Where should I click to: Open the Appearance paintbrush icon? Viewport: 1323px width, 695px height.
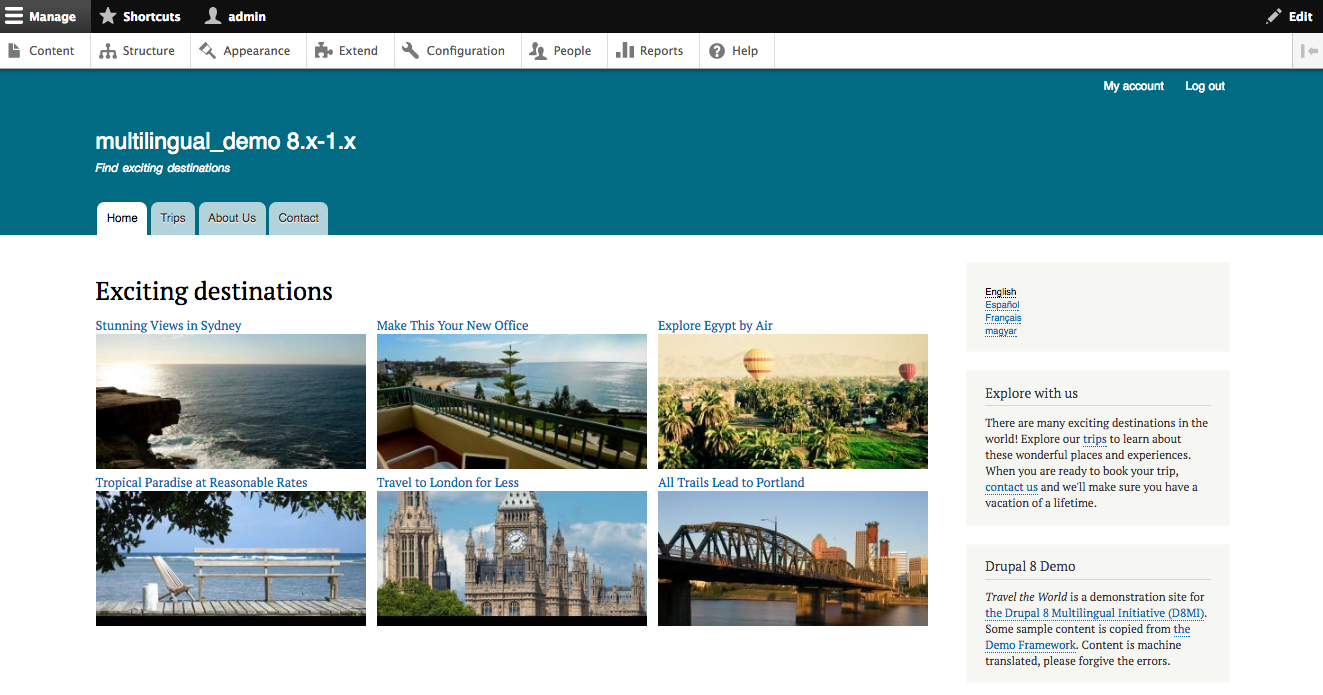208,51
